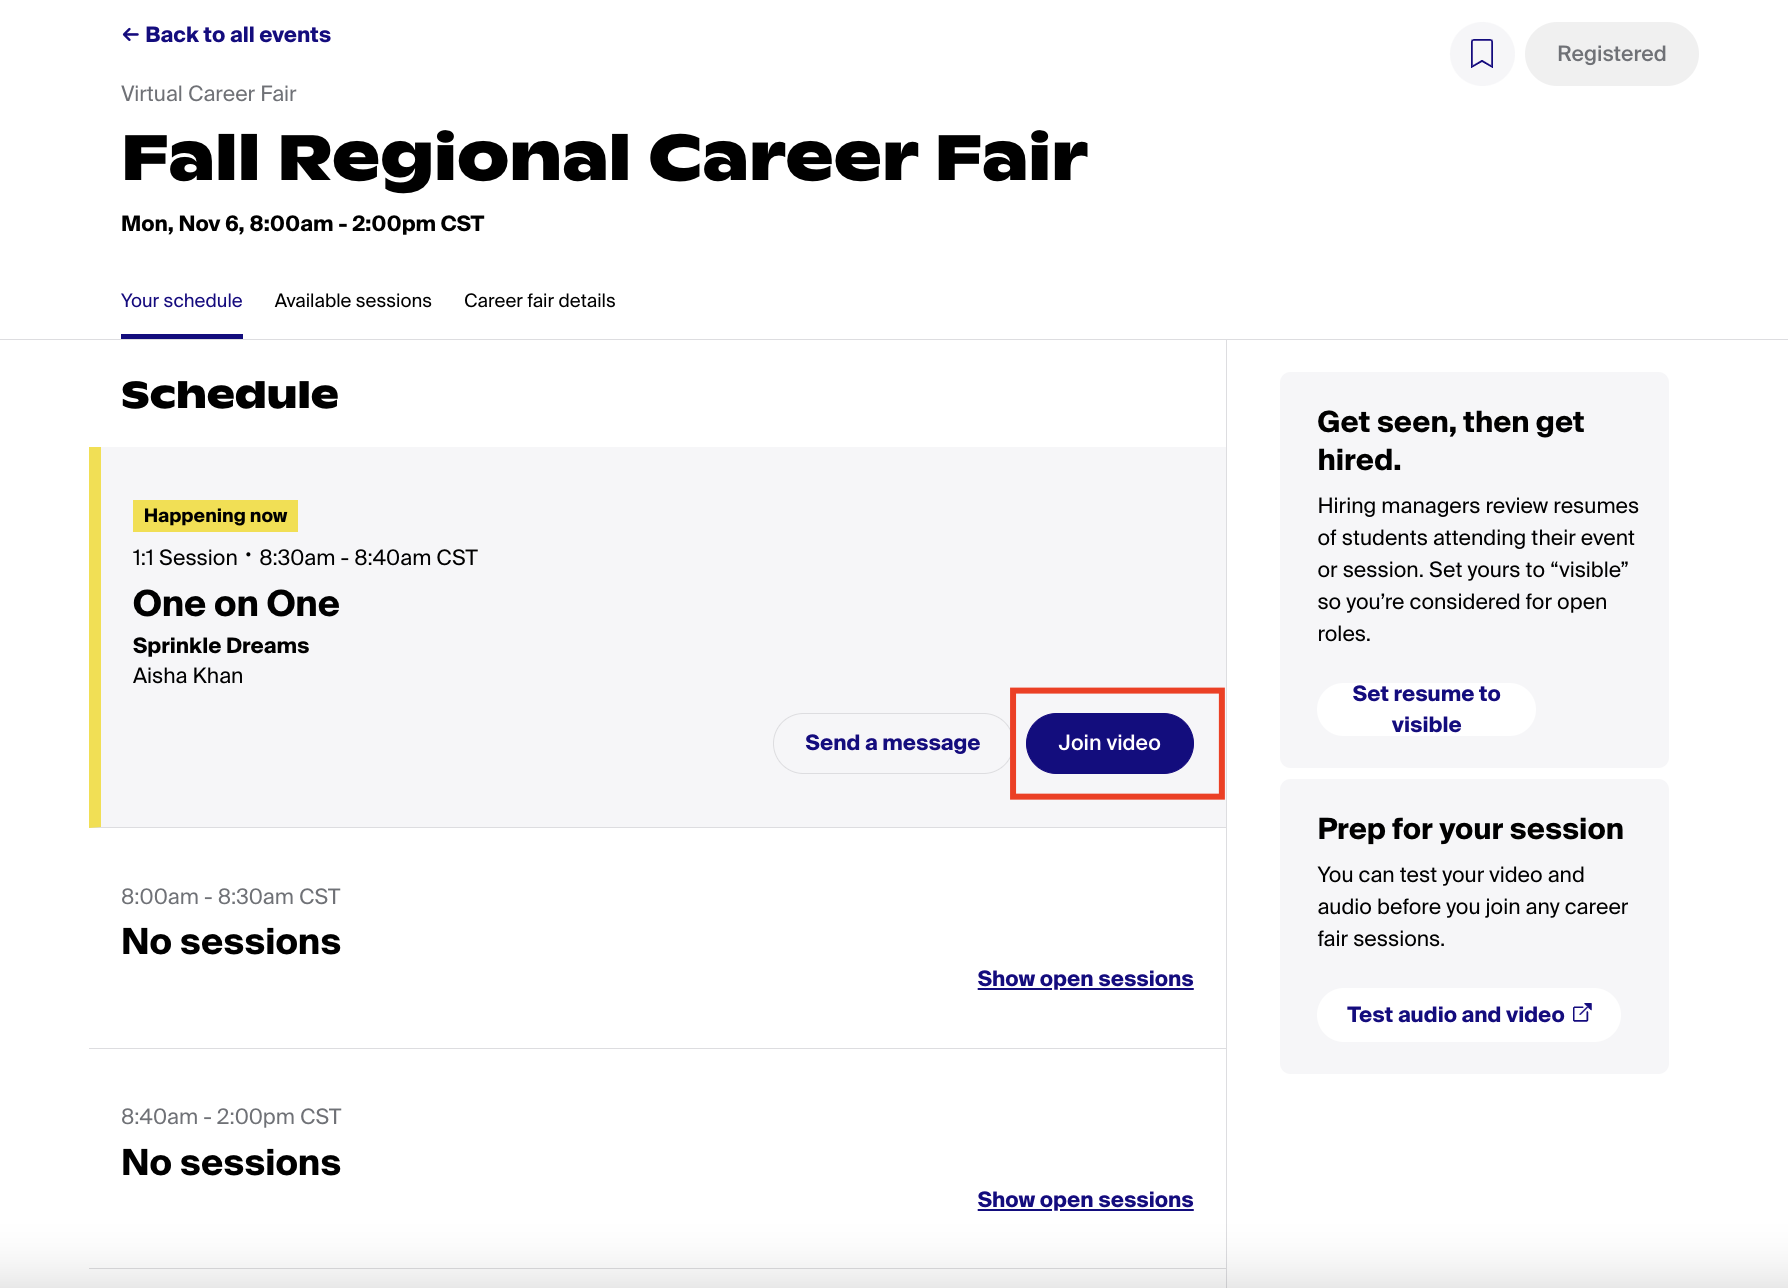Click the One on One session title
The width and height of the screenshot is (1788, 1288).
coord(236,603)
